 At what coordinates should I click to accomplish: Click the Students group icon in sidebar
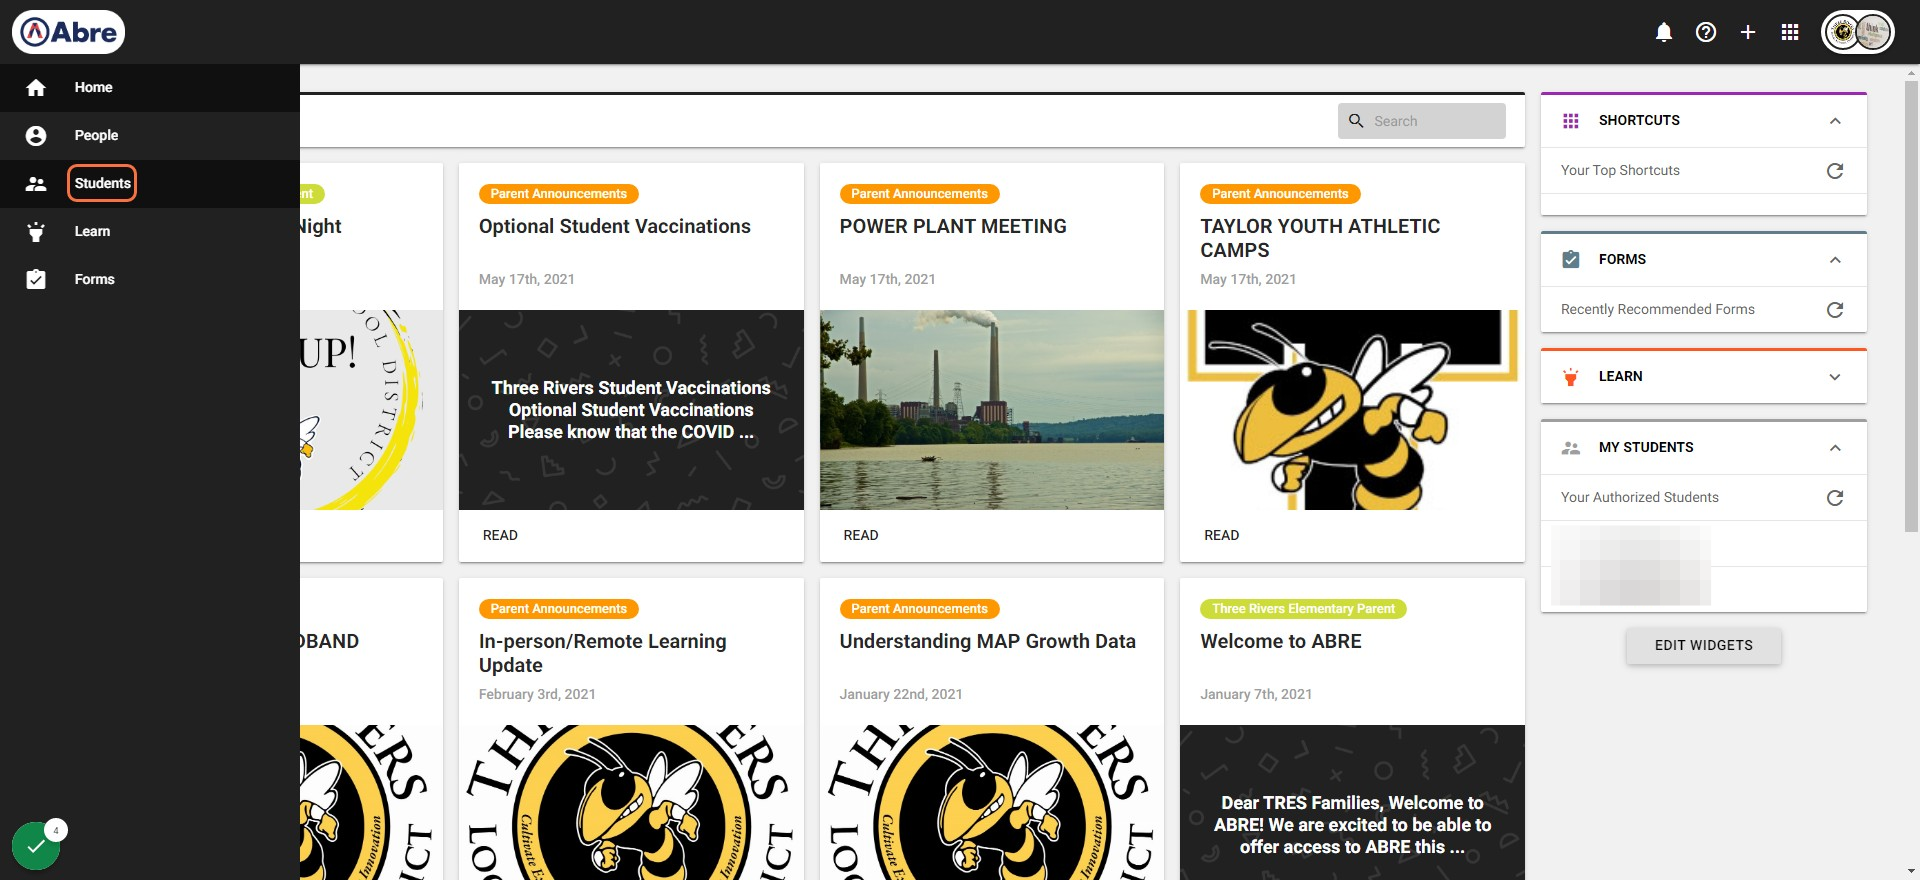click(36, 184)
